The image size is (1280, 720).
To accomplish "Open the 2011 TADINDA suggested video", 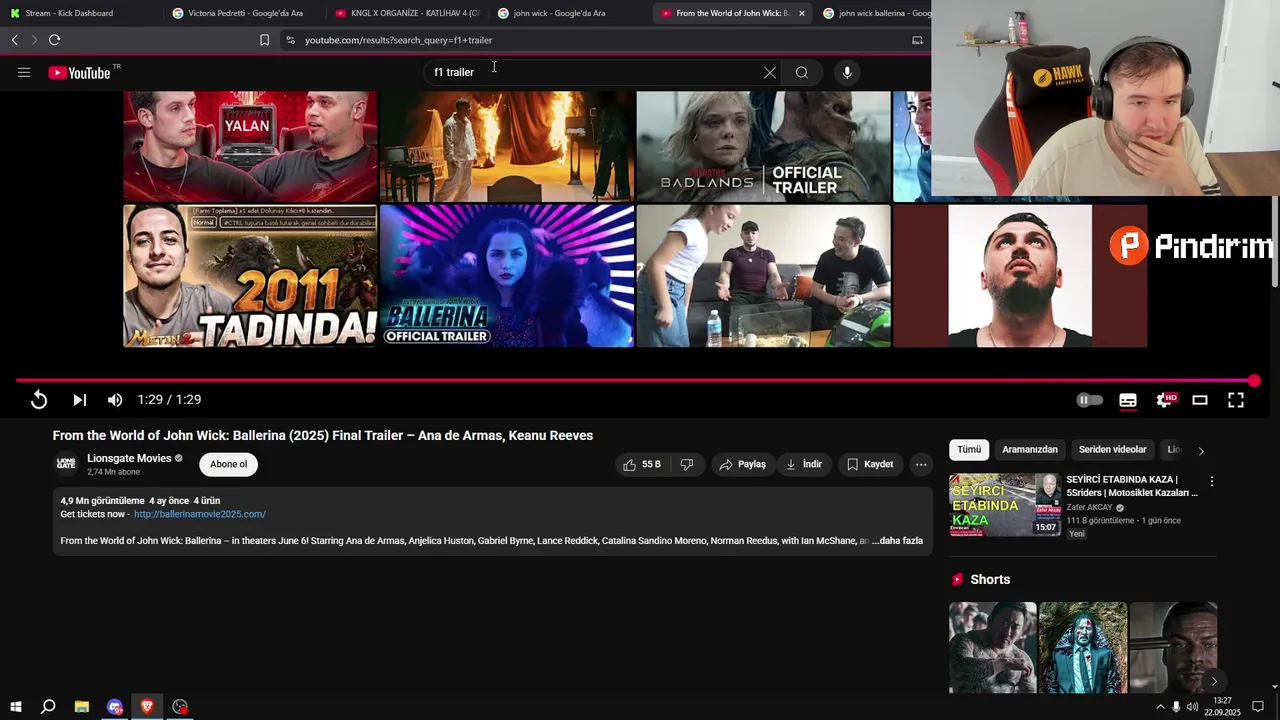I will click(x=250, y=276).
